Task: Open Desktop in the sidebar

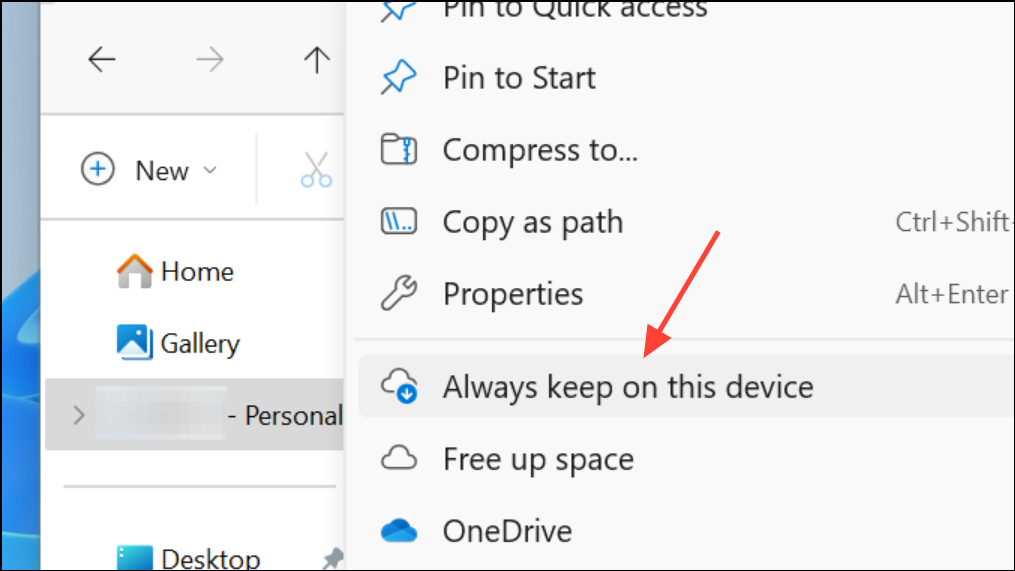Action: [x=188, y=557]
